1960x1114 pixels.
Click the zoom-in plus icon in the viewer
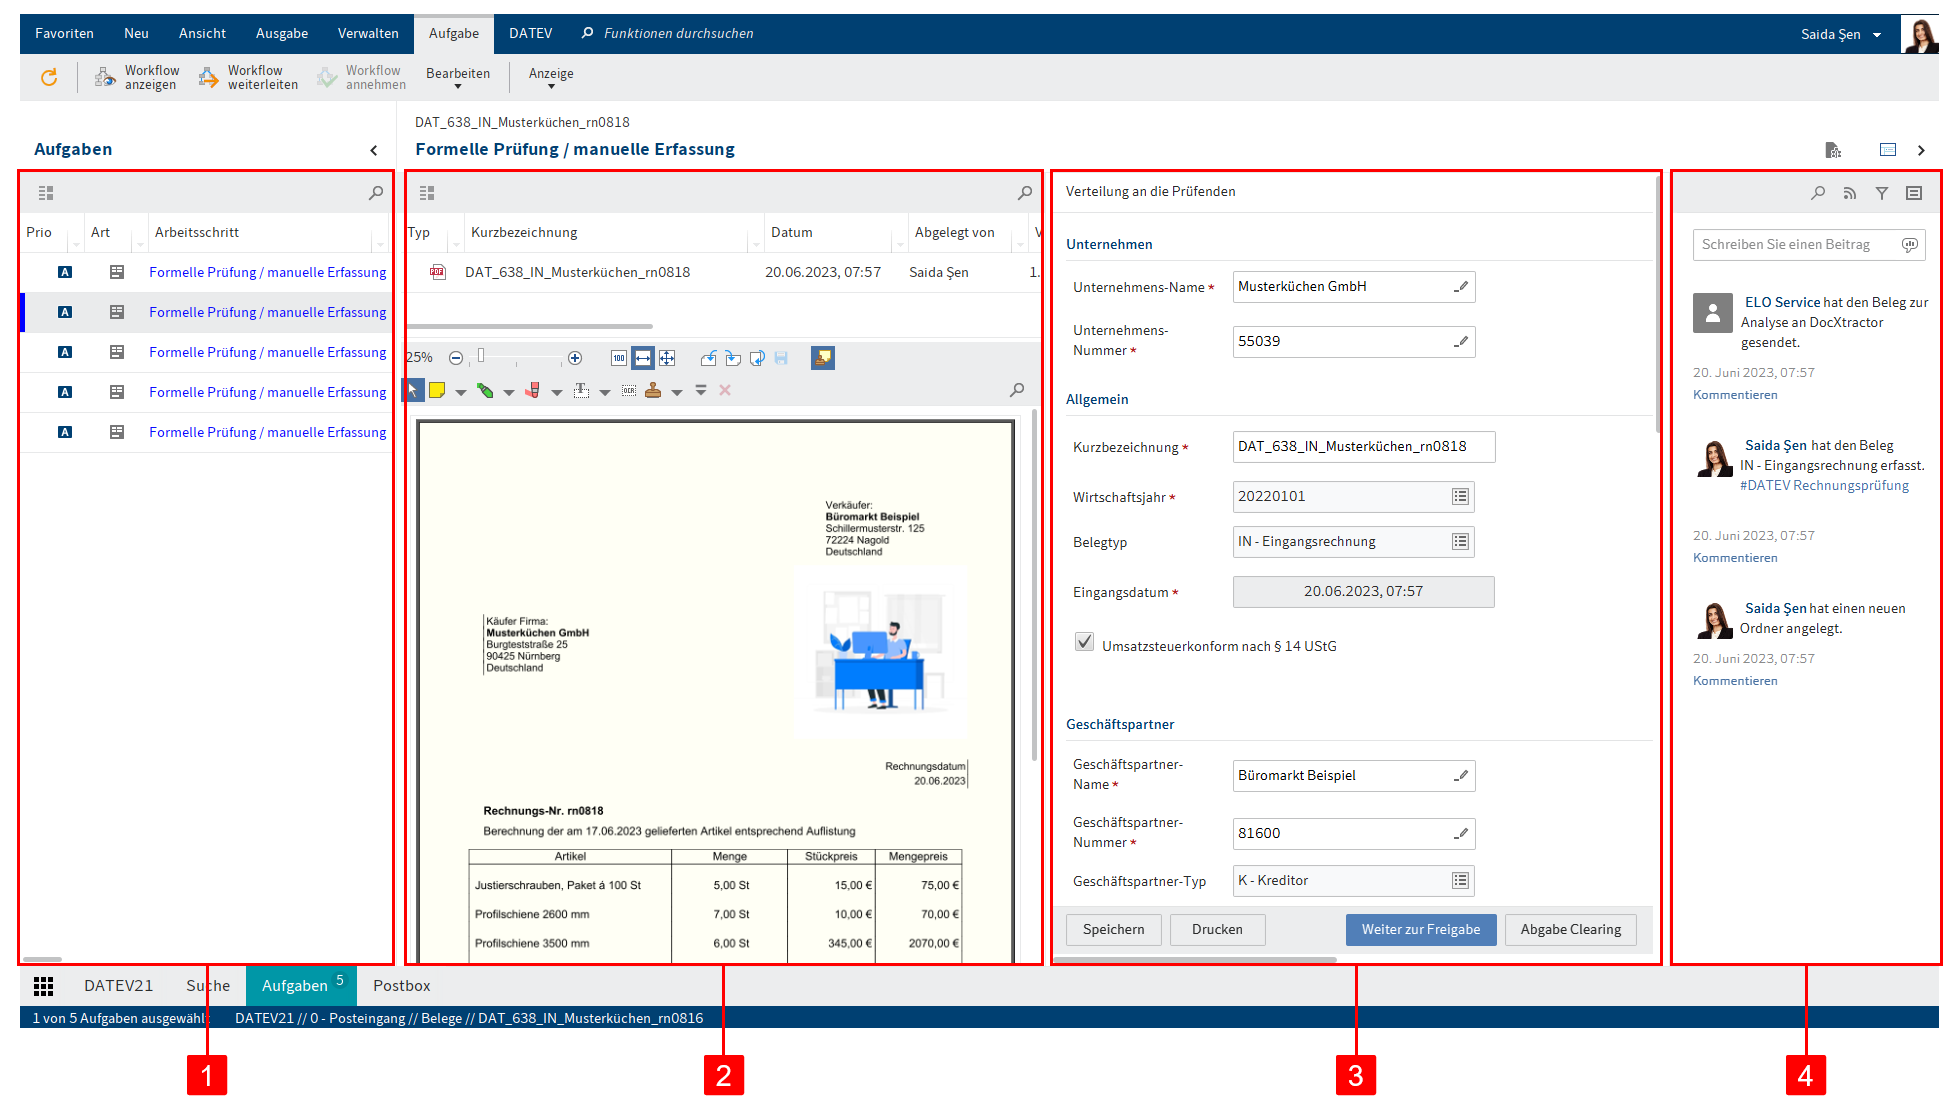point(575,358)
